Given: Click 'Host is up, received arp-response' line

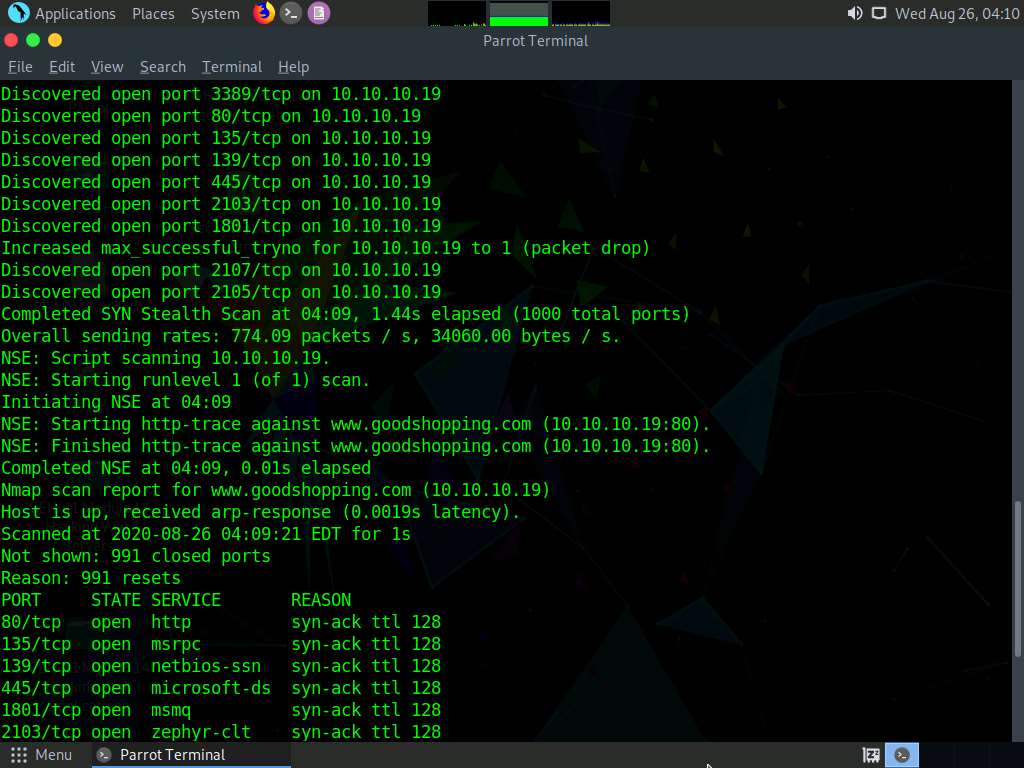Looking at the screenshot, I should point(261,512).
